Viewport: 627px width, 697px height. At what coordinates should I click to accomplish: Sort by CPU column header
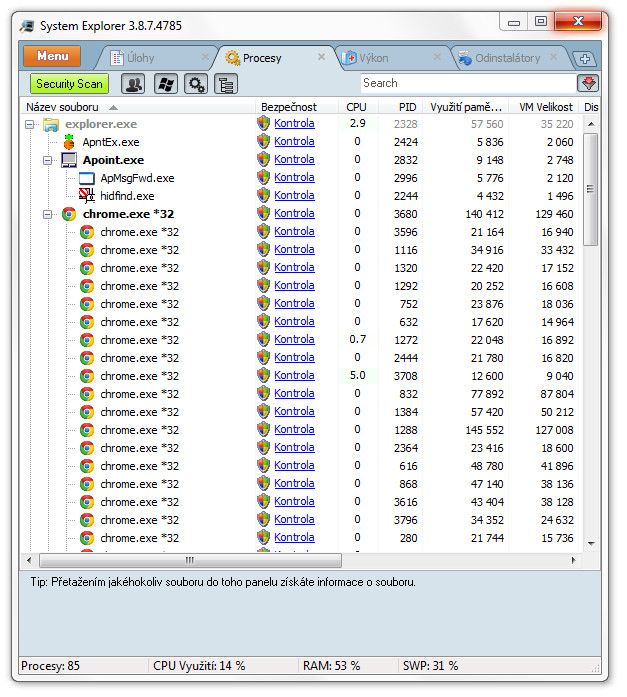tap(357, 107)
